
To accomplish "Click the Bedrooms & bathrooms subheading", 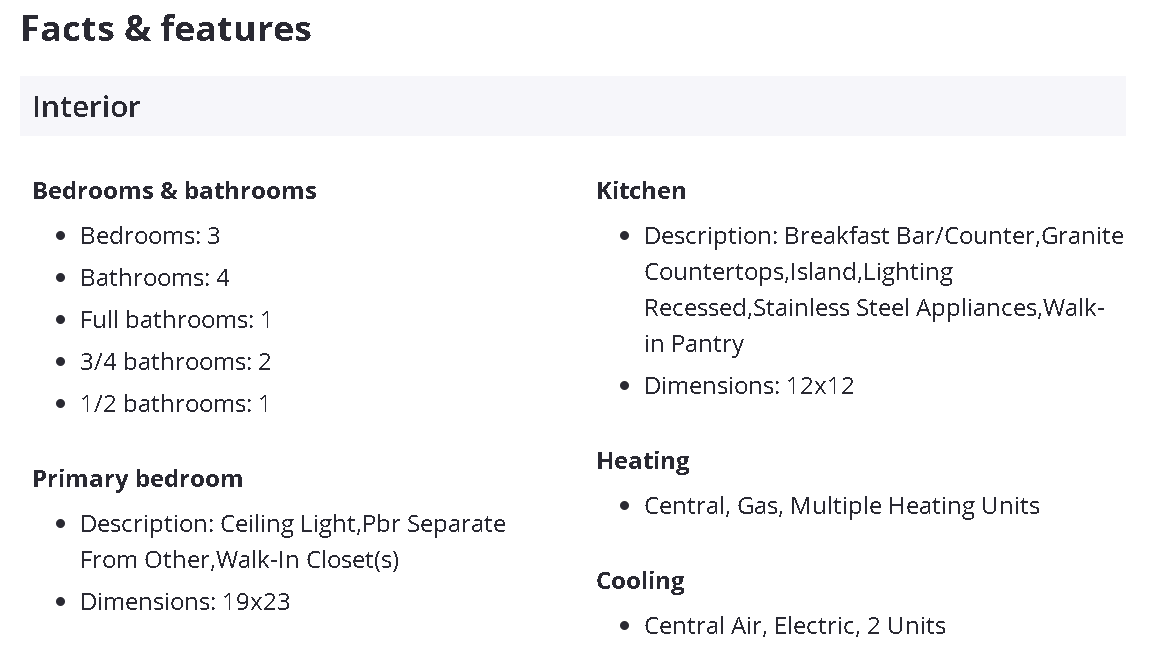I will click(x=174, y=191).
